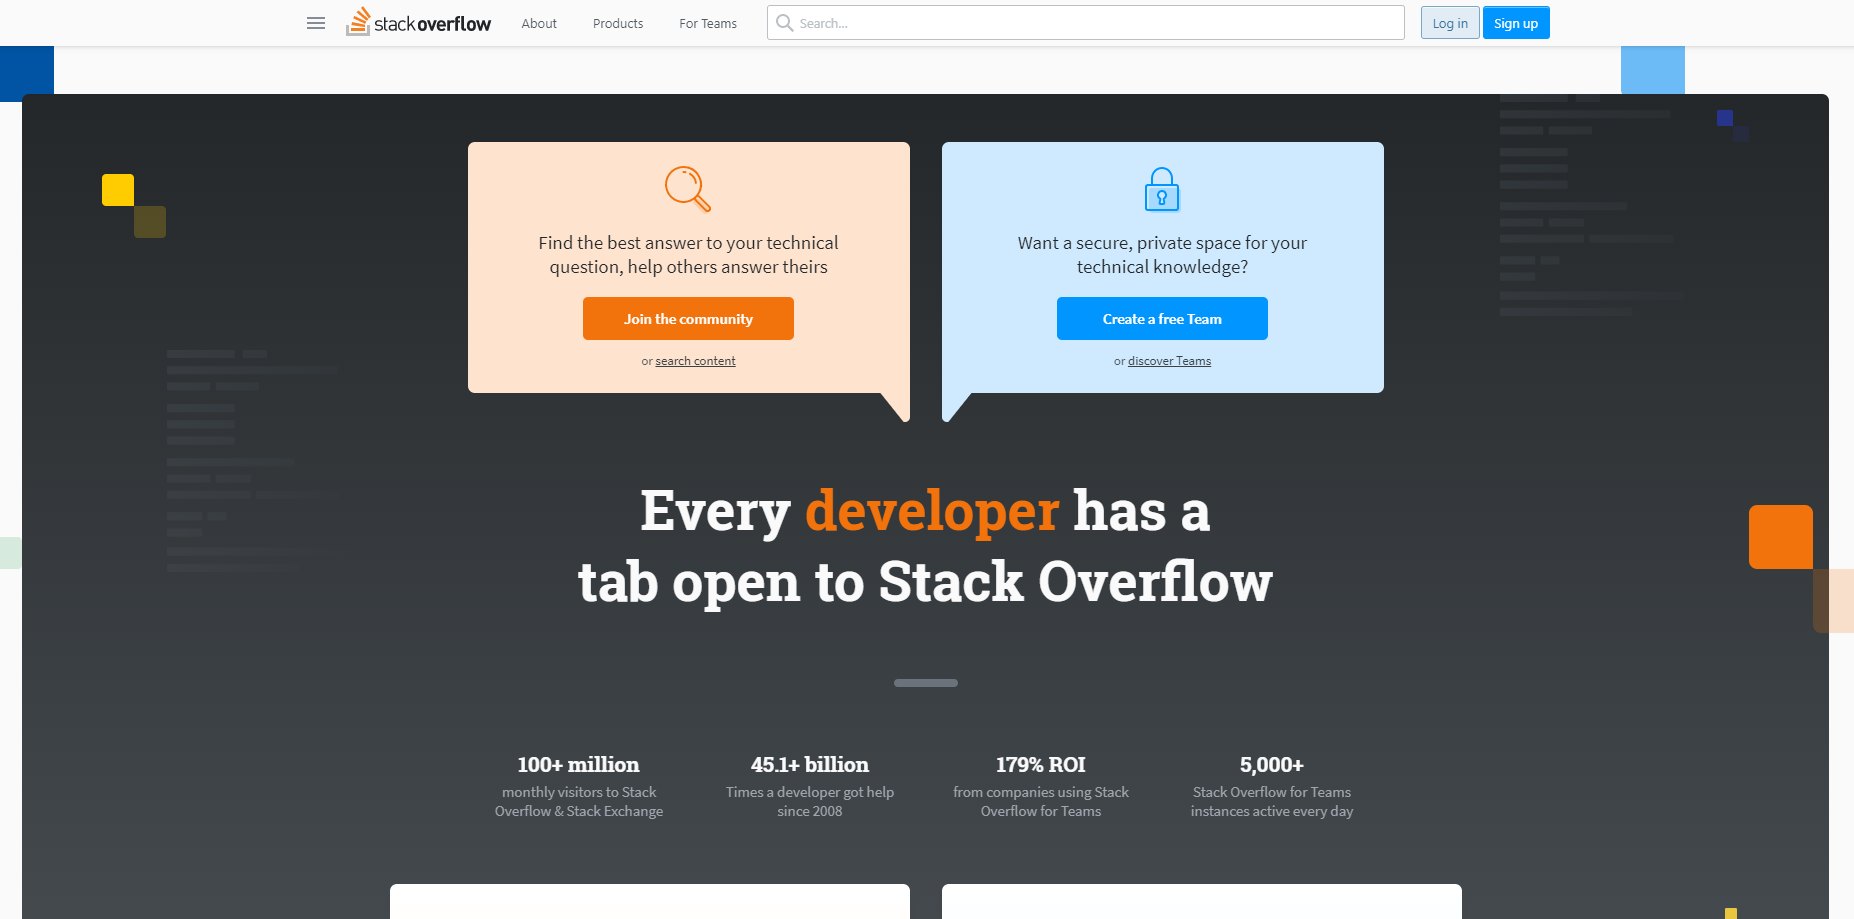
Task: Click the magnifier icon in the search bar
Action: click(784, 22)
